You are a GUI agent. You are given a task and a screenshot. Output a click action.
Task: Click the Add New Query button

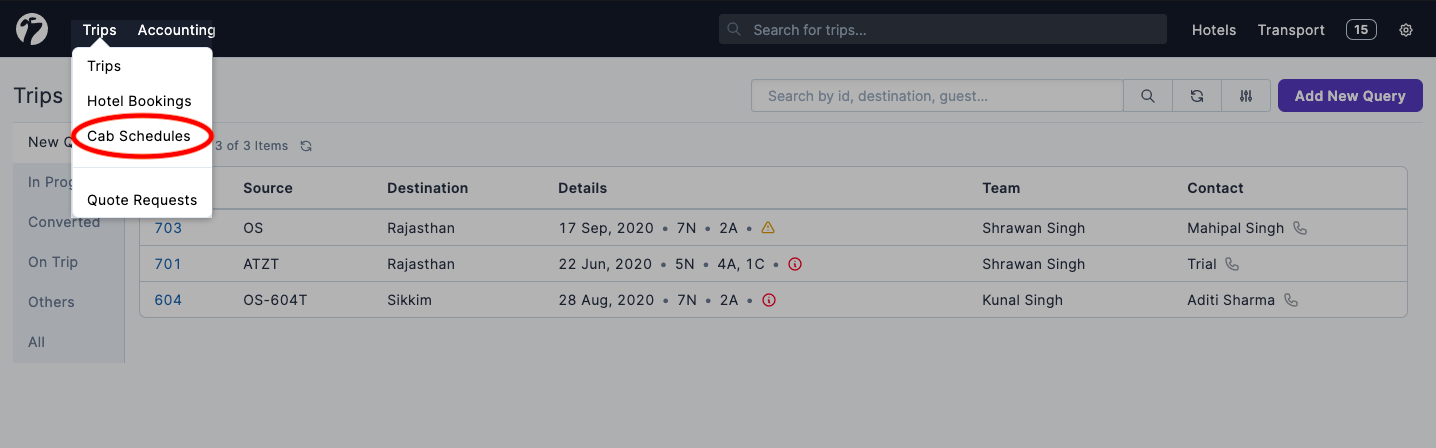click(x=1350, y=96)
